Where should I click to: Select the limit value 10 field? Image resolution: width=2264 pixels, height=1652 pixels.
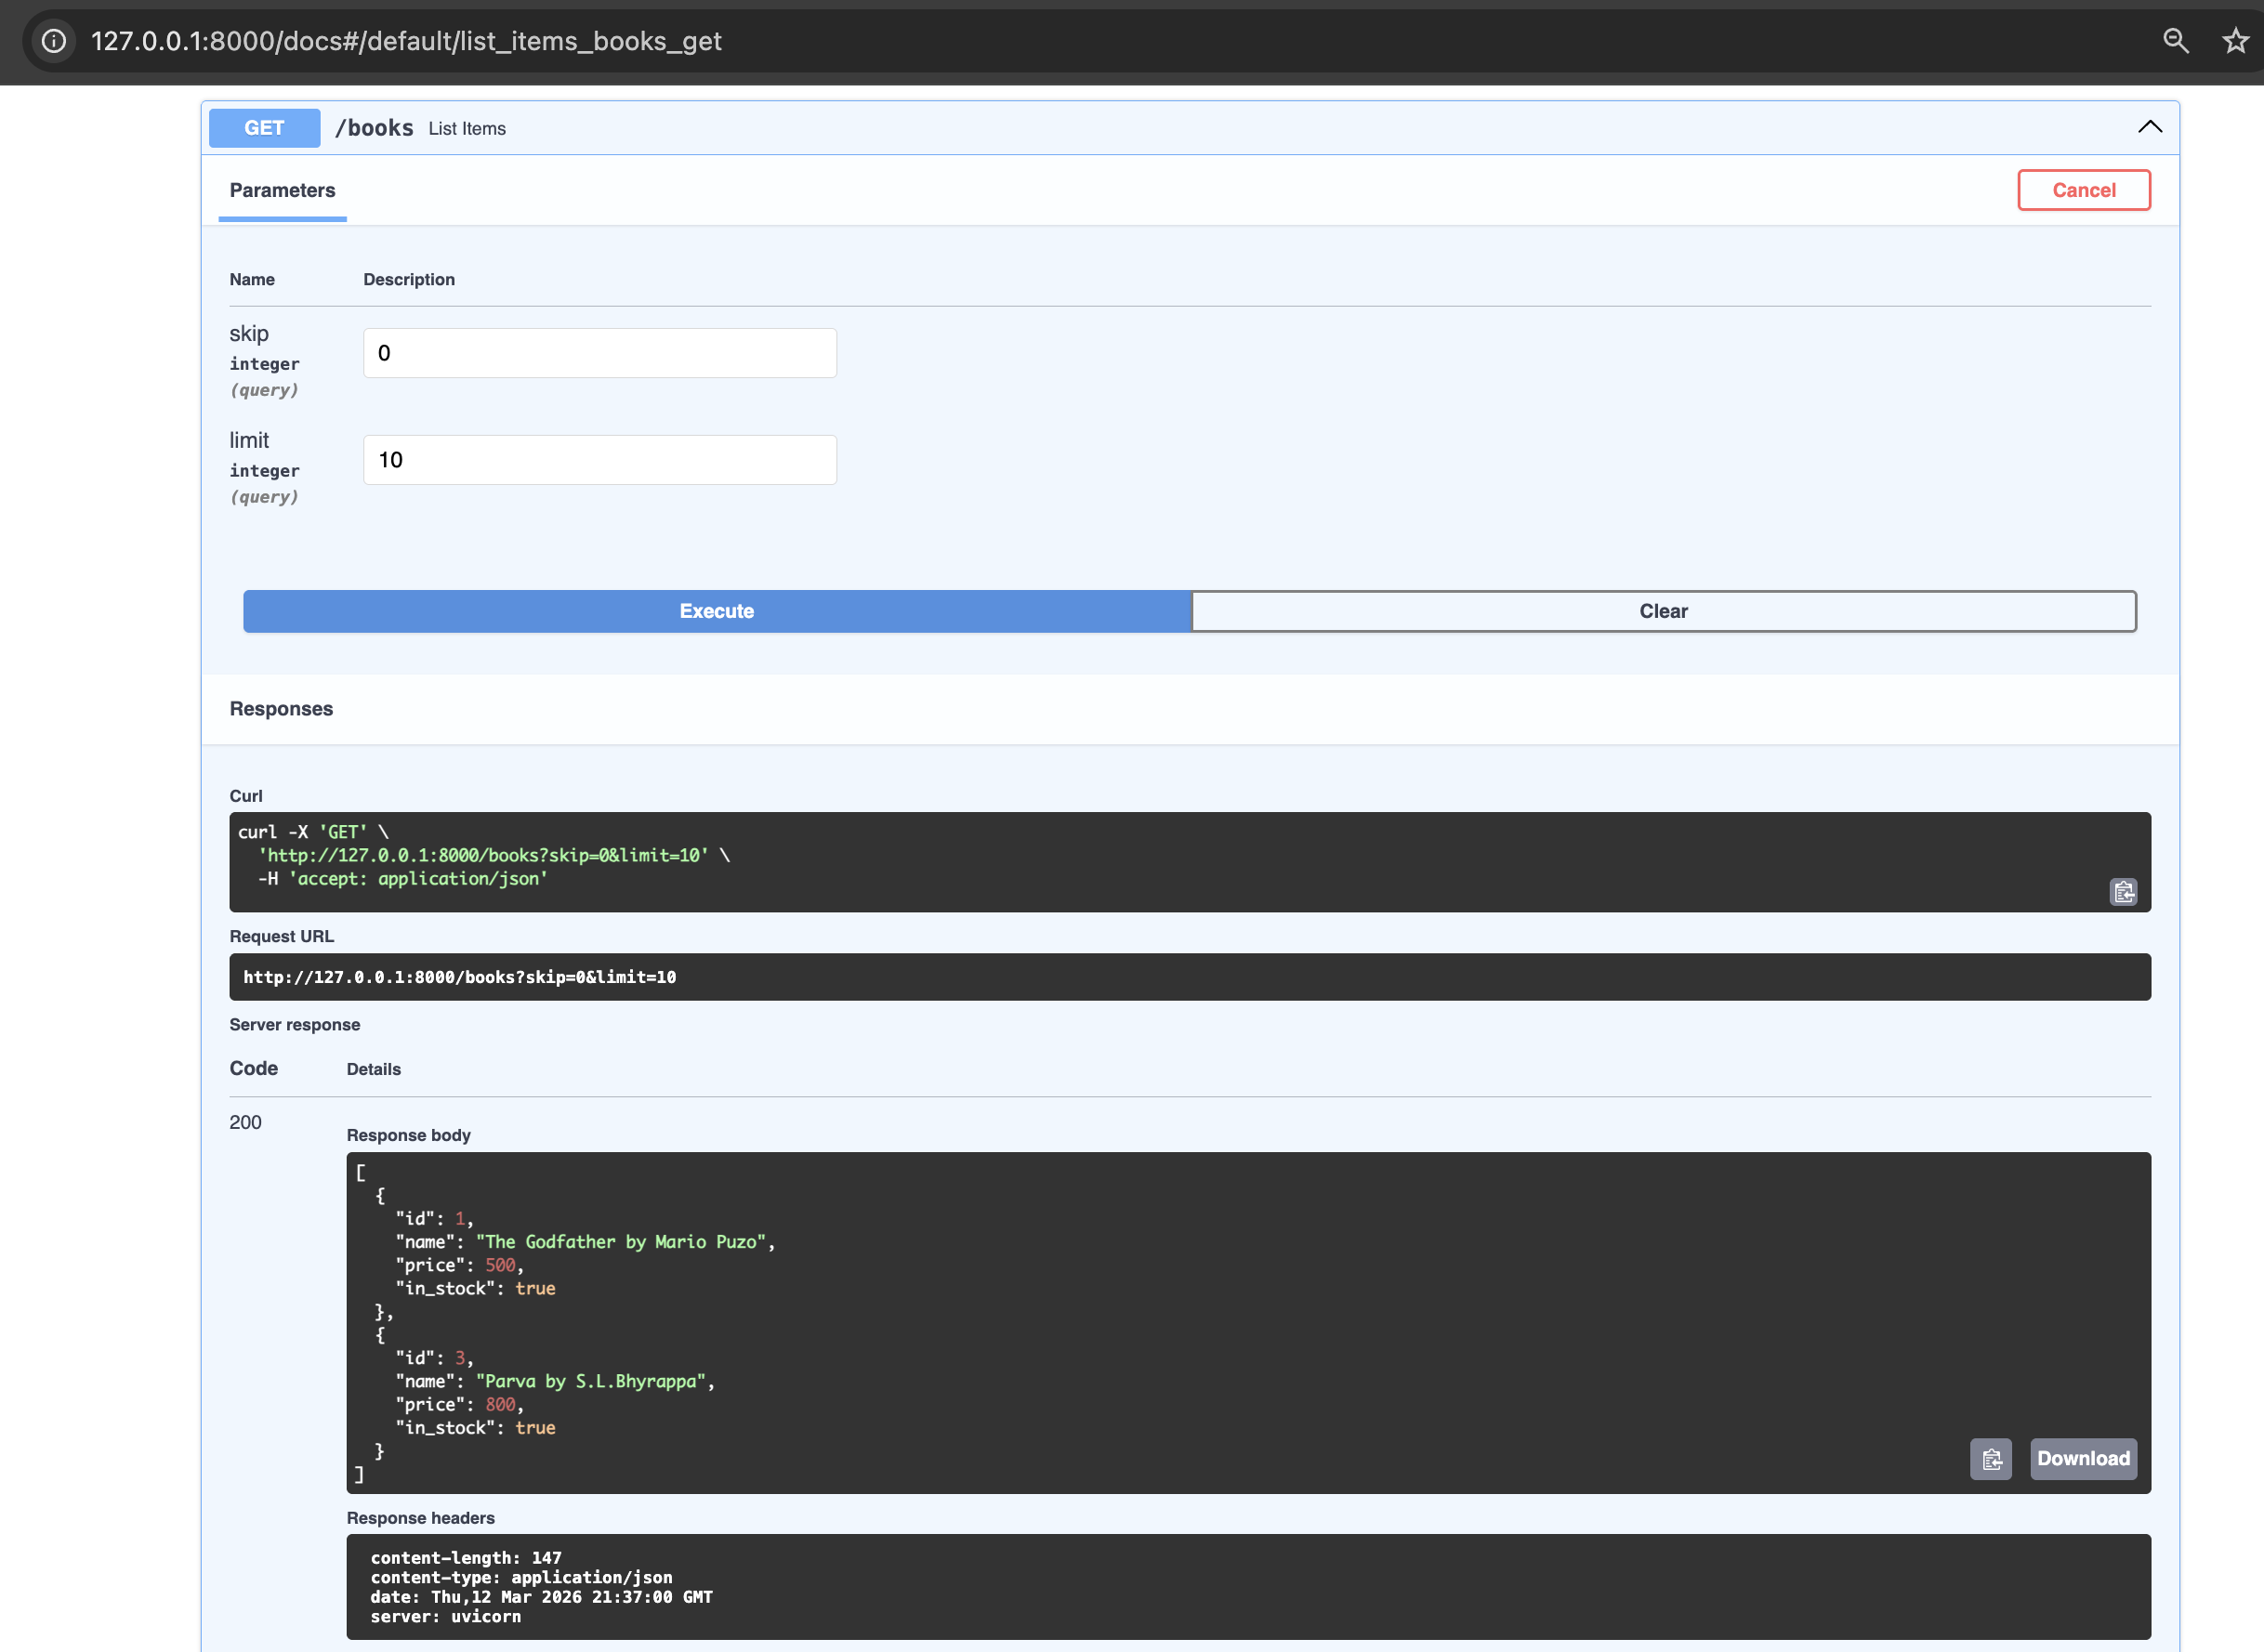pyautogui.click(x=599, y=459)
